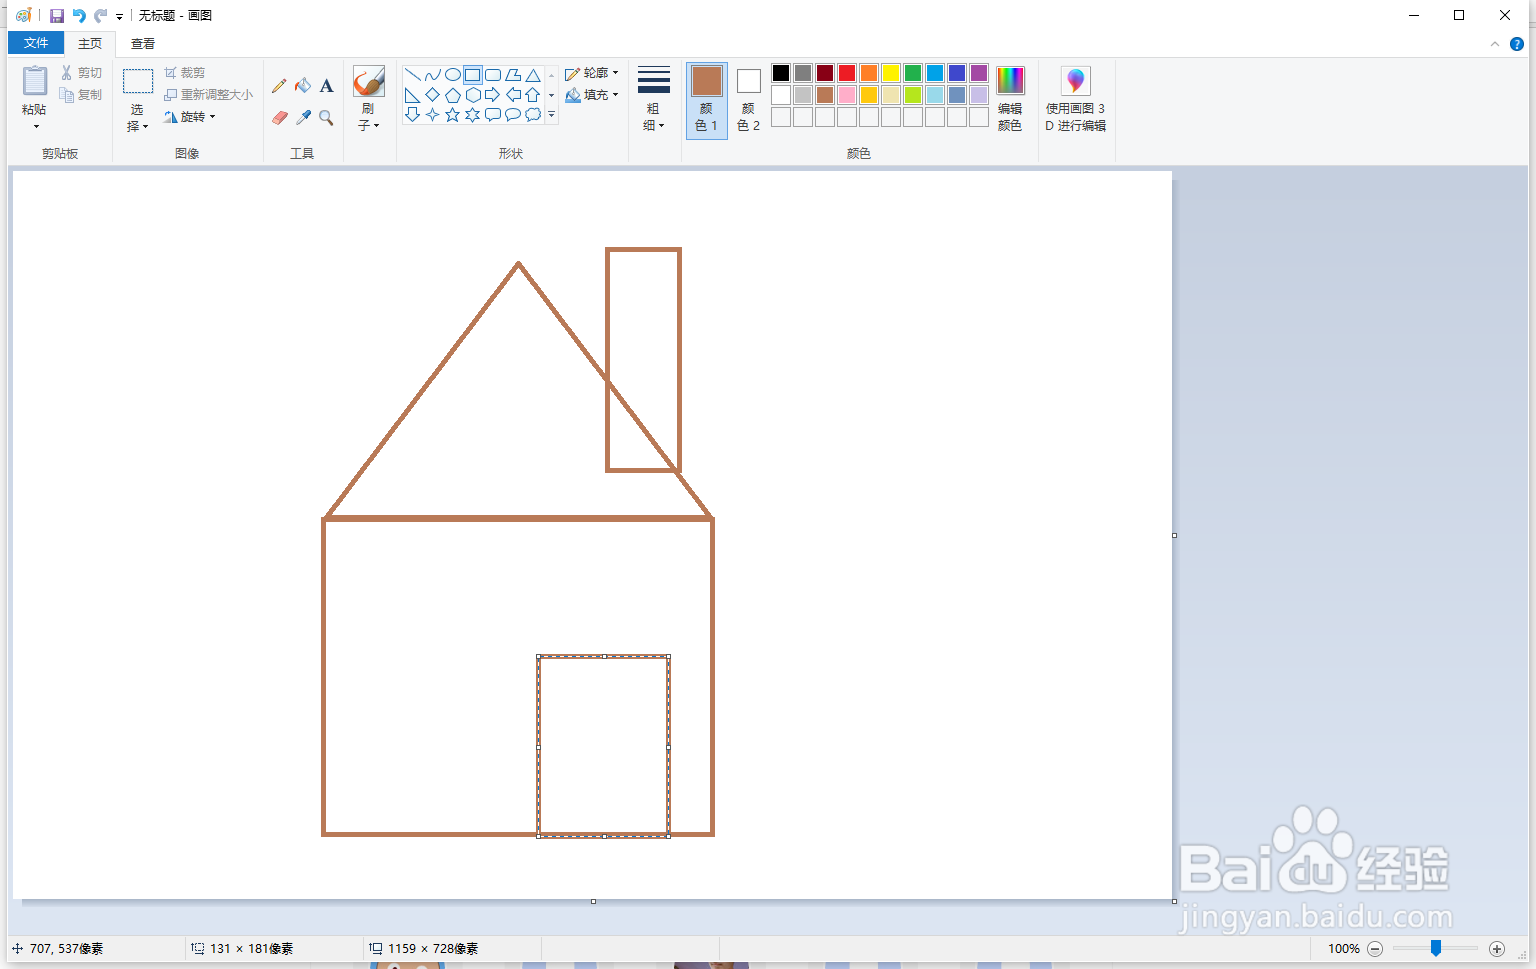Viewport: 1536px width, 969px height.
Task: Open the File (文件) menu
Action: (x=36, y=43)
